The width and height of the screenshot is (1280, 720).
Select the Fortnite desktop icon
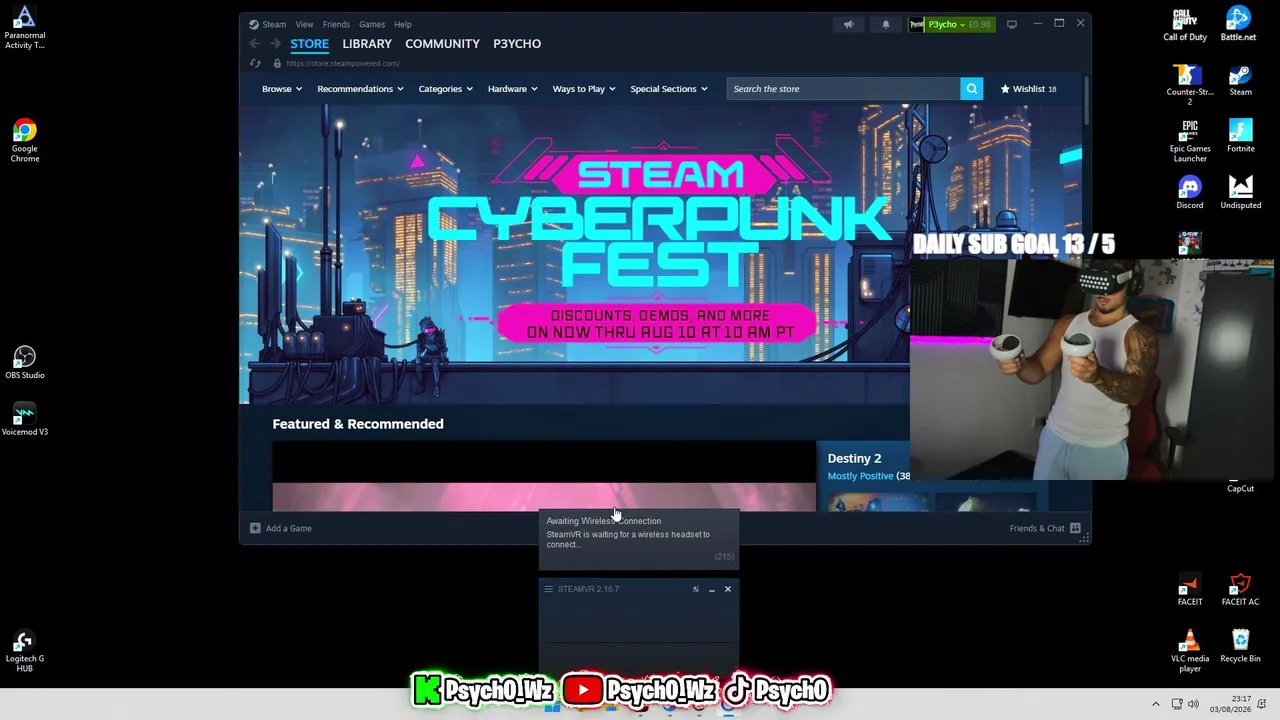1240,136
